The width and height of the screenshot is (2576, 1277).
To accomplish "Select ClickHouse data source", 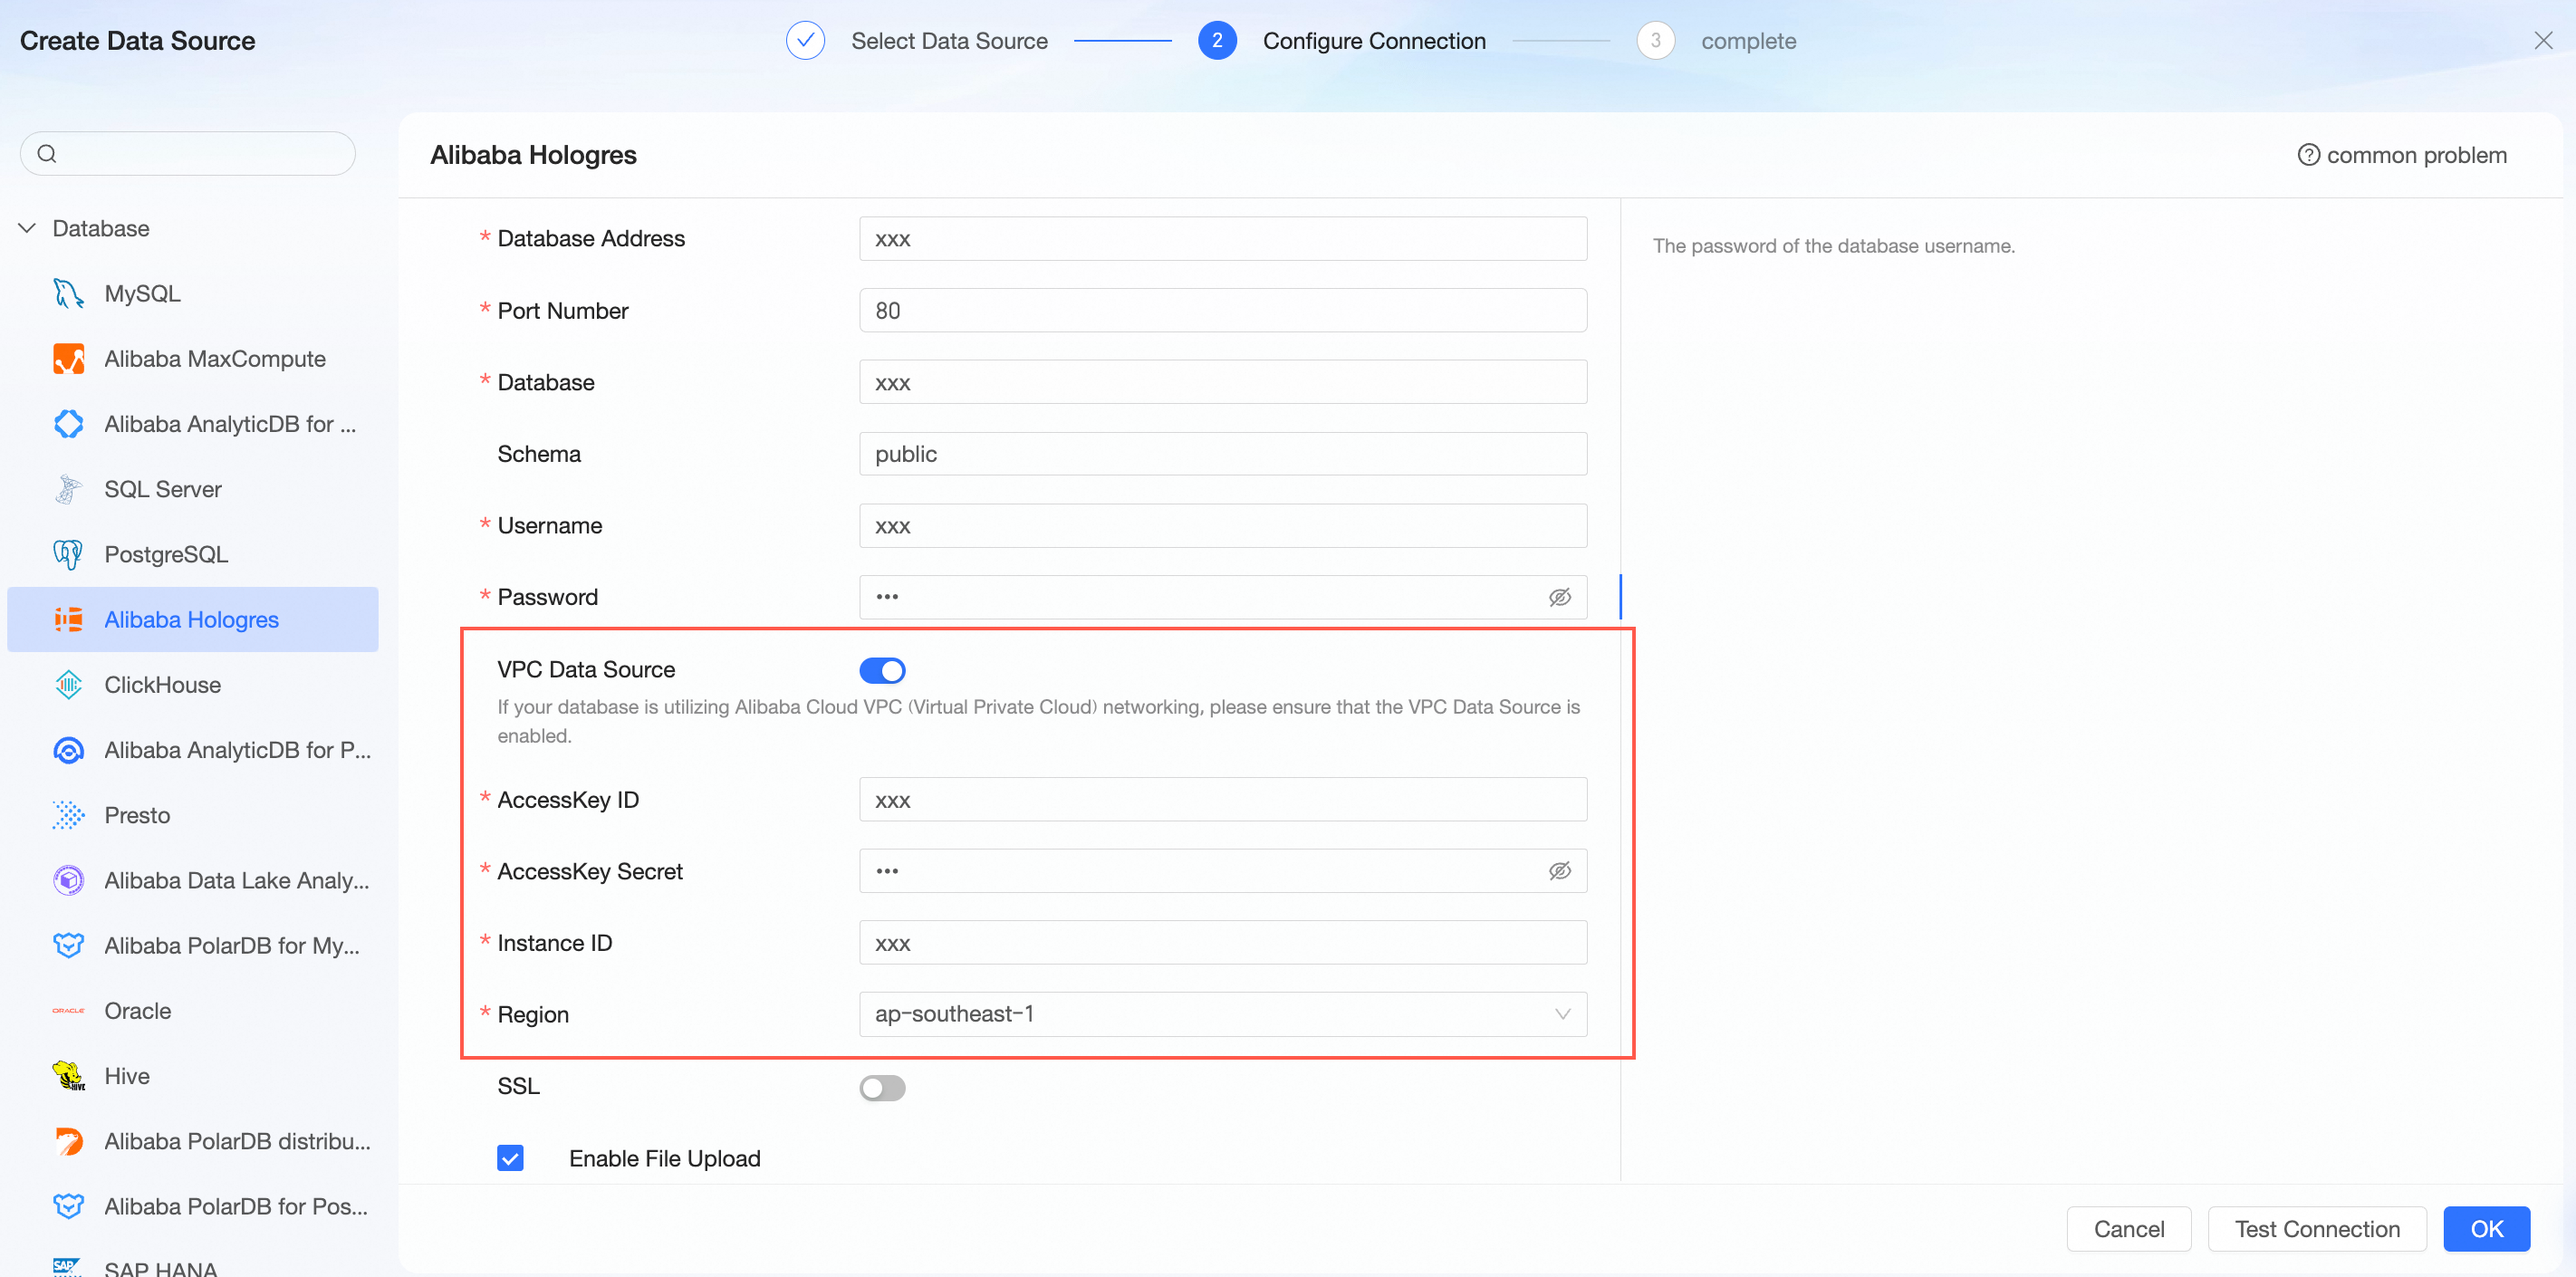I will coord(193,685).
